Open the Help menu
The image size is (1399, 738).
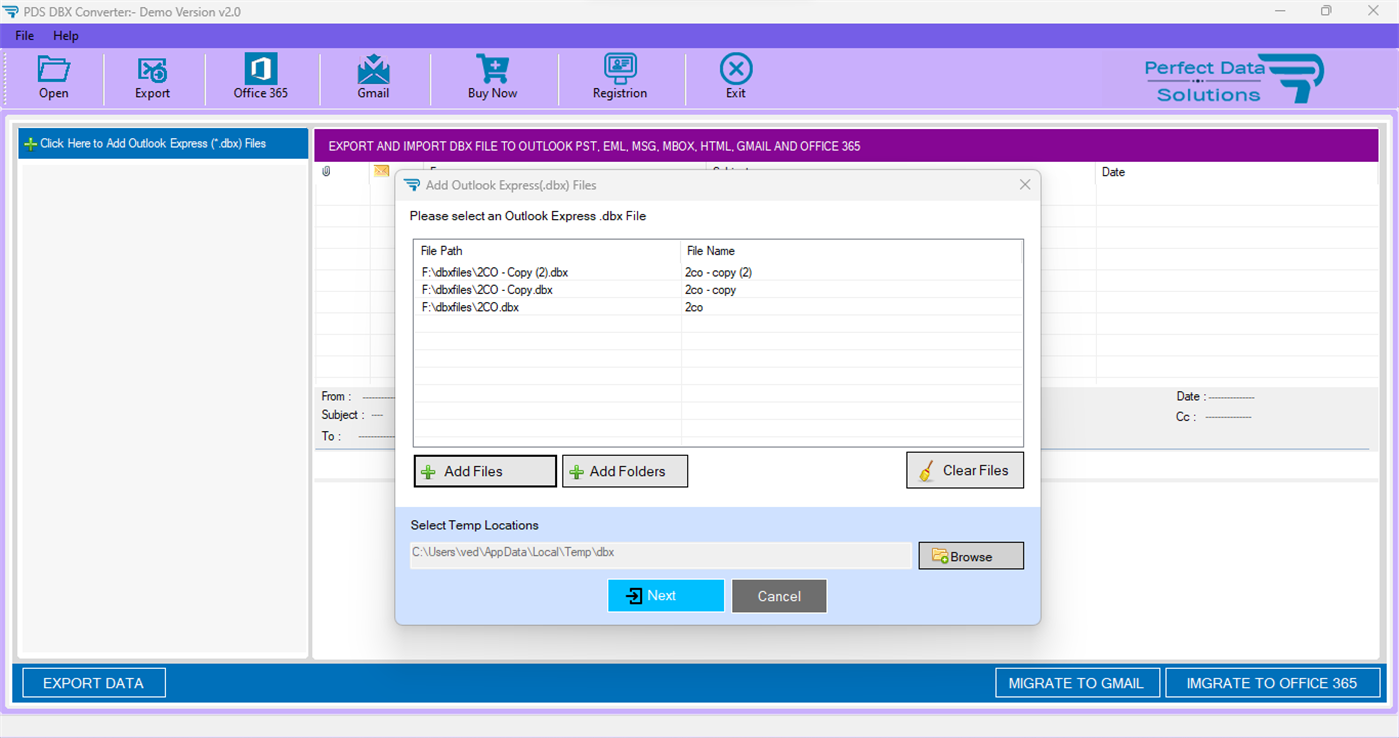[x=66, y=35]
